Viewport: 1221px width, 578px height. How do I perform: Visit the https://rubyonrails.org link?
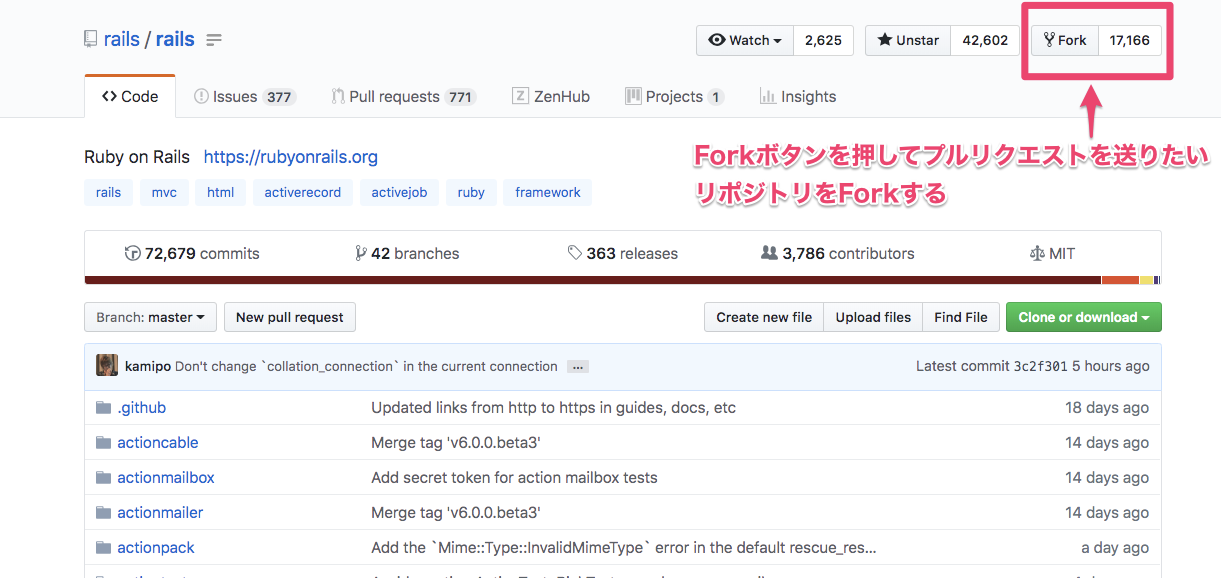point(291,157)
